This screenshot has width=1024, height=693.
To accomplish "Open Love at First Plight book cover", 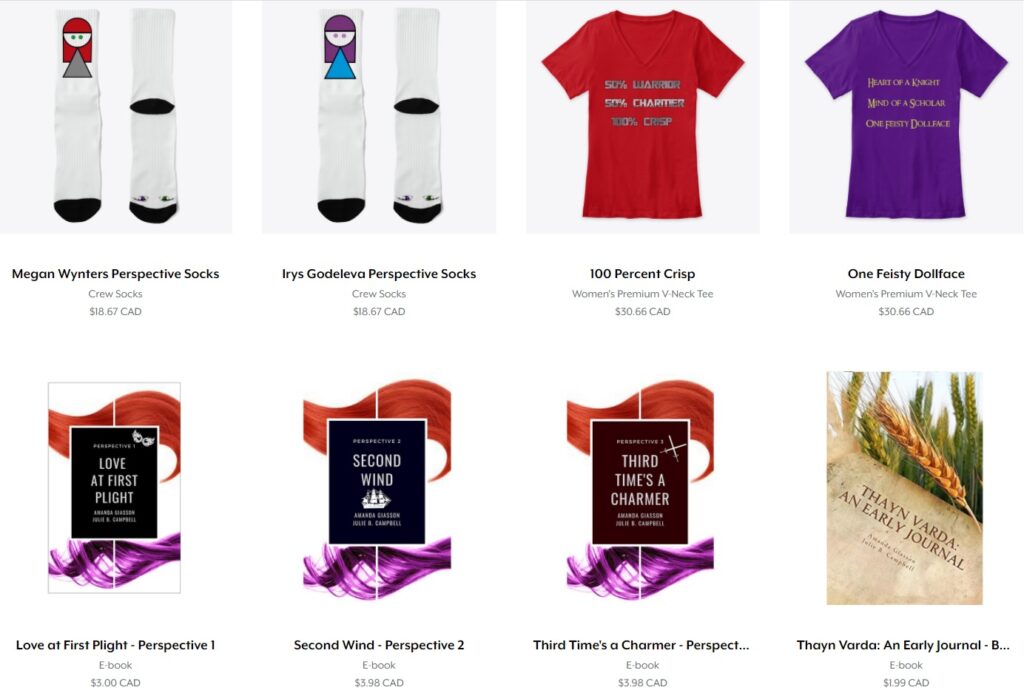I will click(x=114, y=487).
